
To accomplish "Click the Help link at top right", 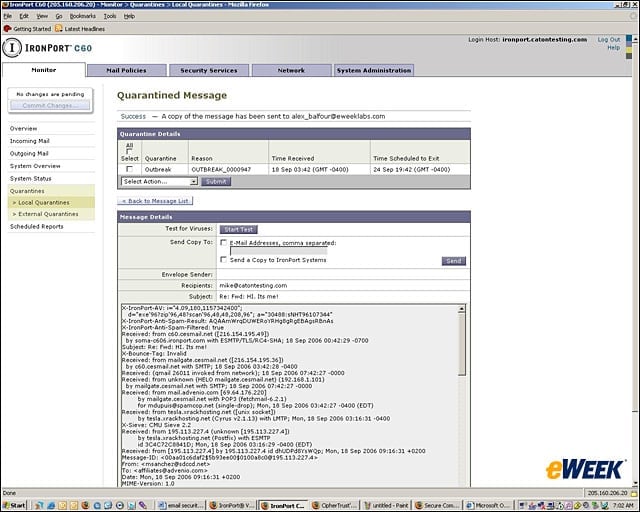I will point(613,48).
